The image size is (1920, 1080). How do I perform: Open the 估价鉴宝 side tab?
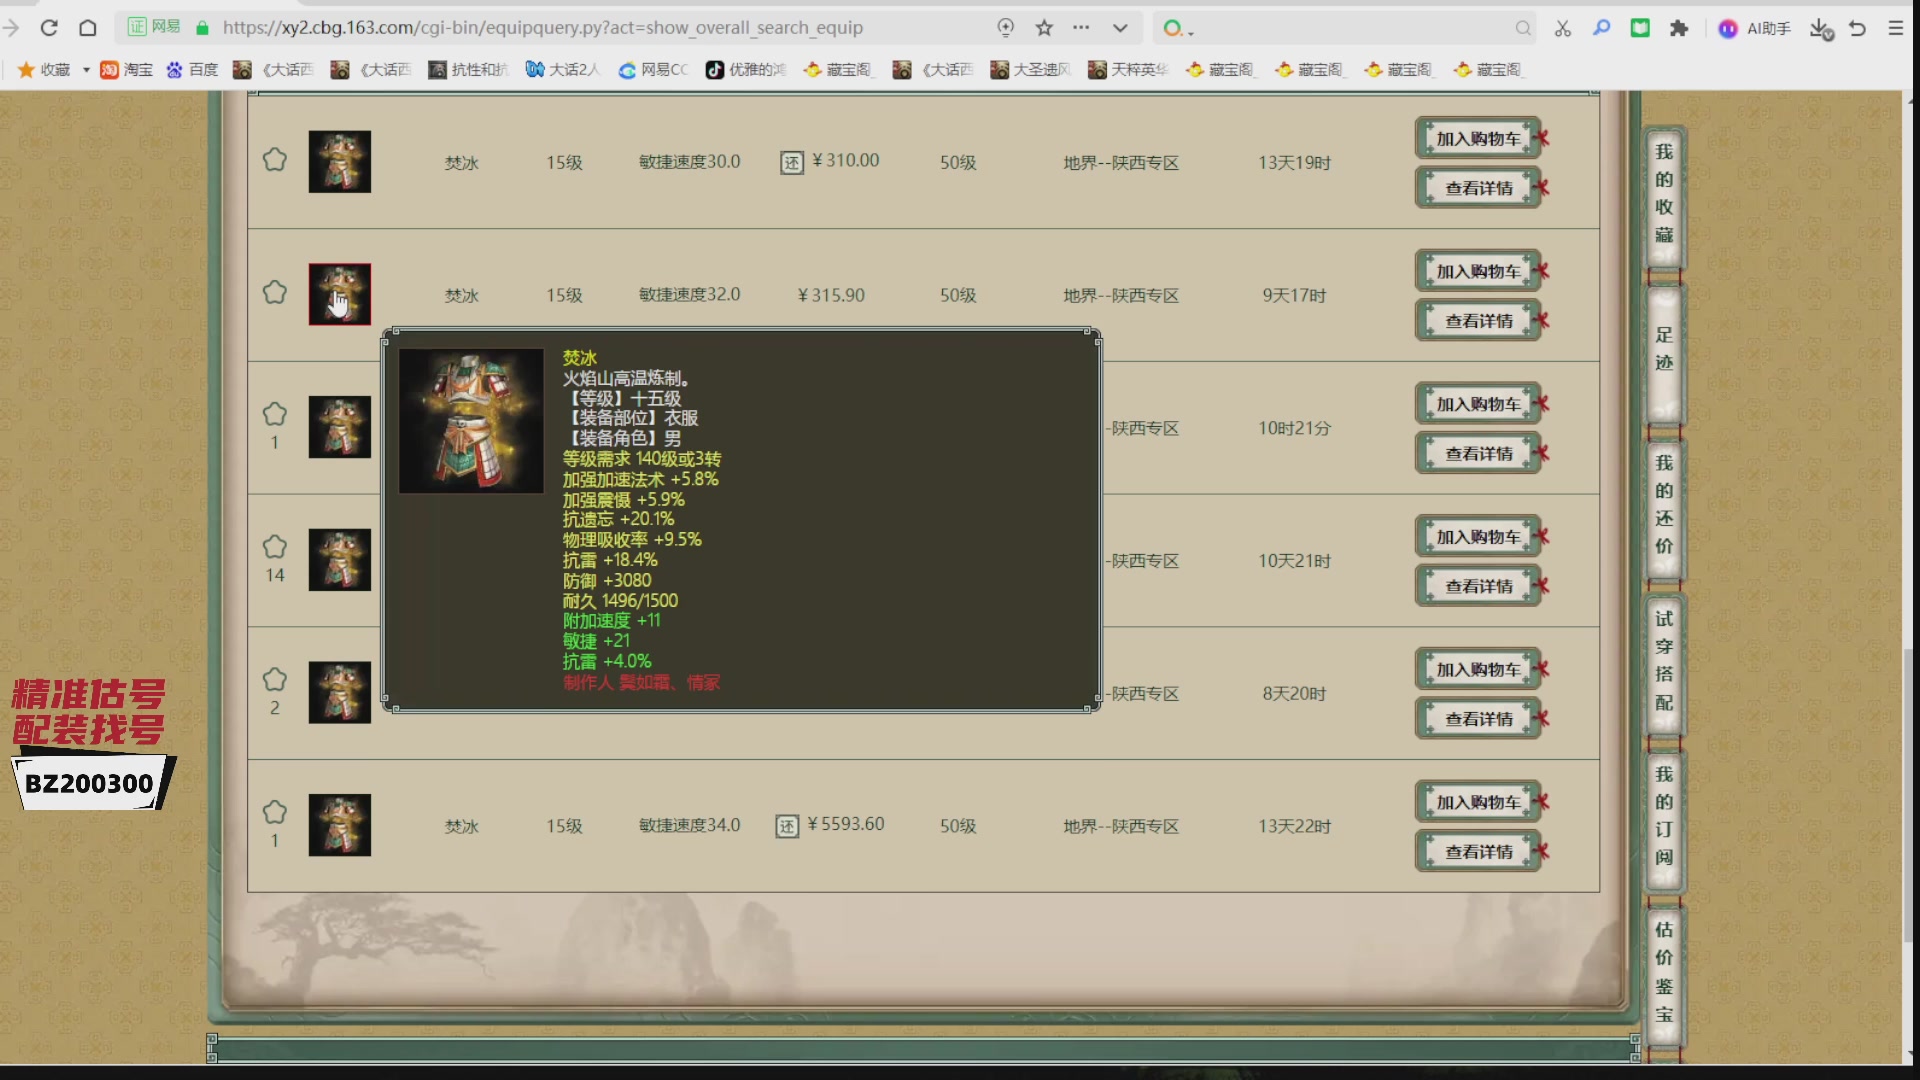[x=1664, y=972]
